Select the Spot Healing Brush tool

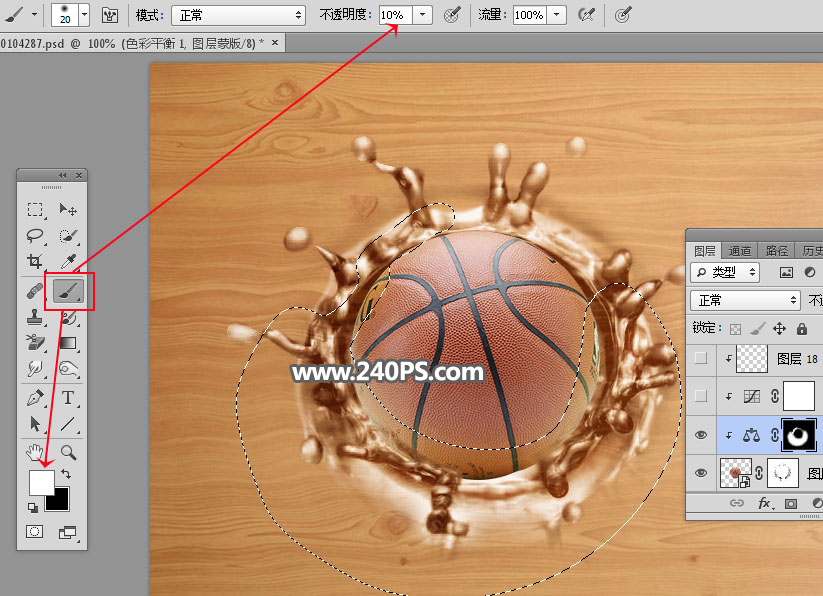coord(35,291)
